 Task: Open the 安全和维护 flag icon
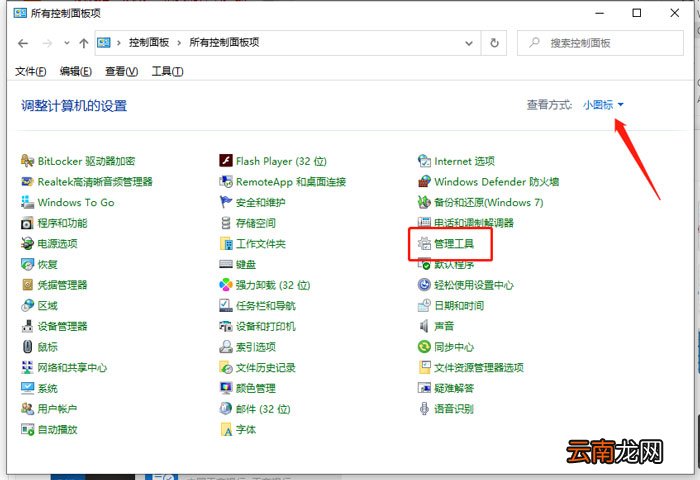tap(226, 202)
